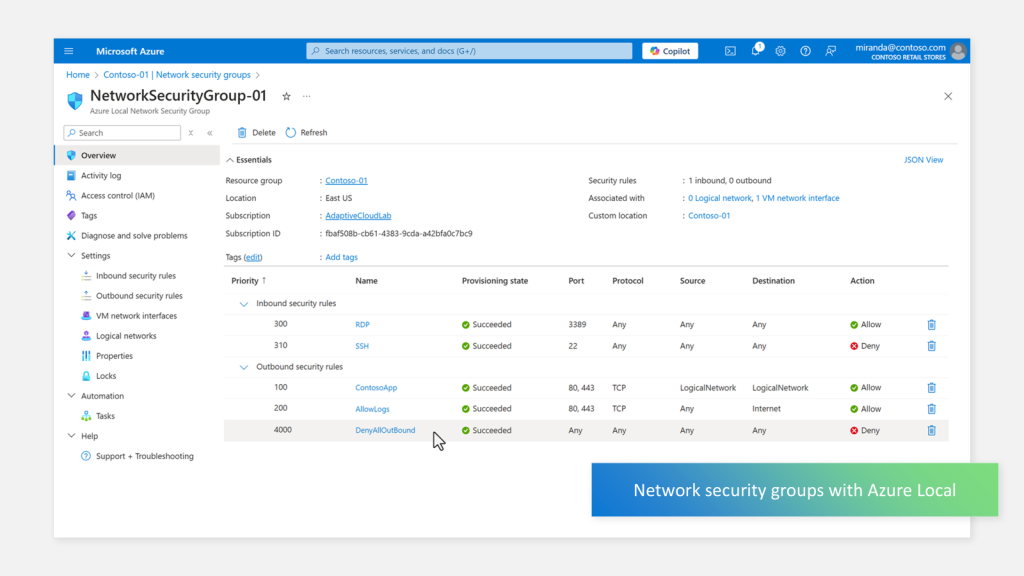Click the edit link next to Tags
This screenshot has height=576, width=1024.
(253, 257)
